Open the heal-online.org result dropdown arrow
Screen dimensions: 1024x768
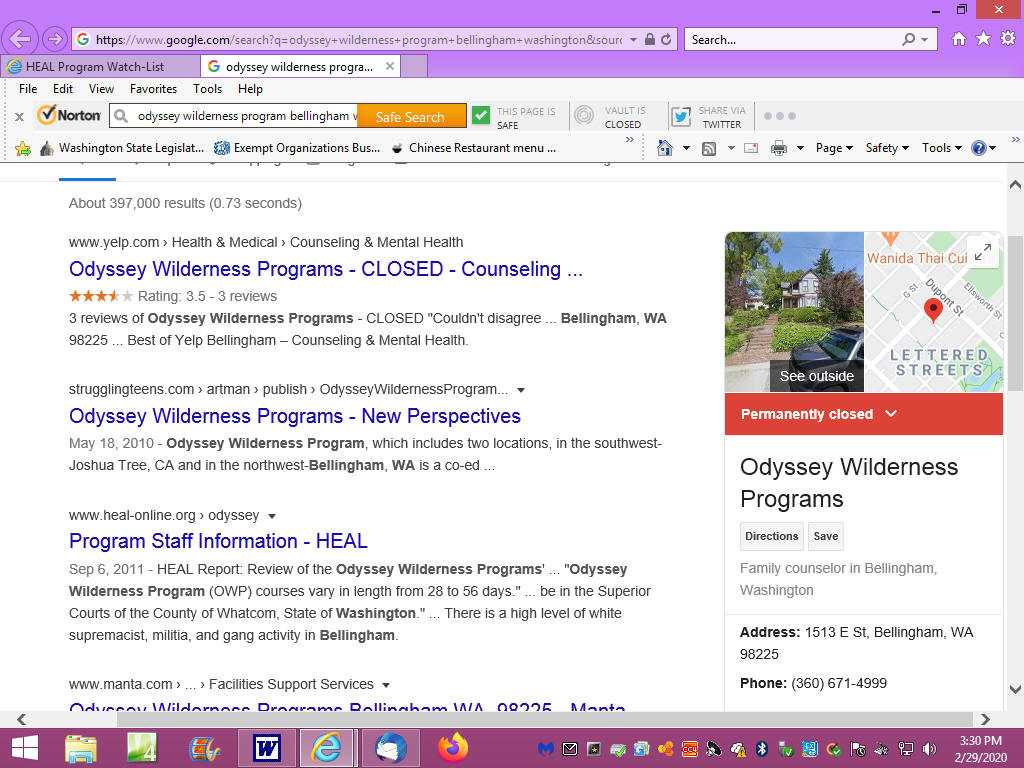pos(272,516)
